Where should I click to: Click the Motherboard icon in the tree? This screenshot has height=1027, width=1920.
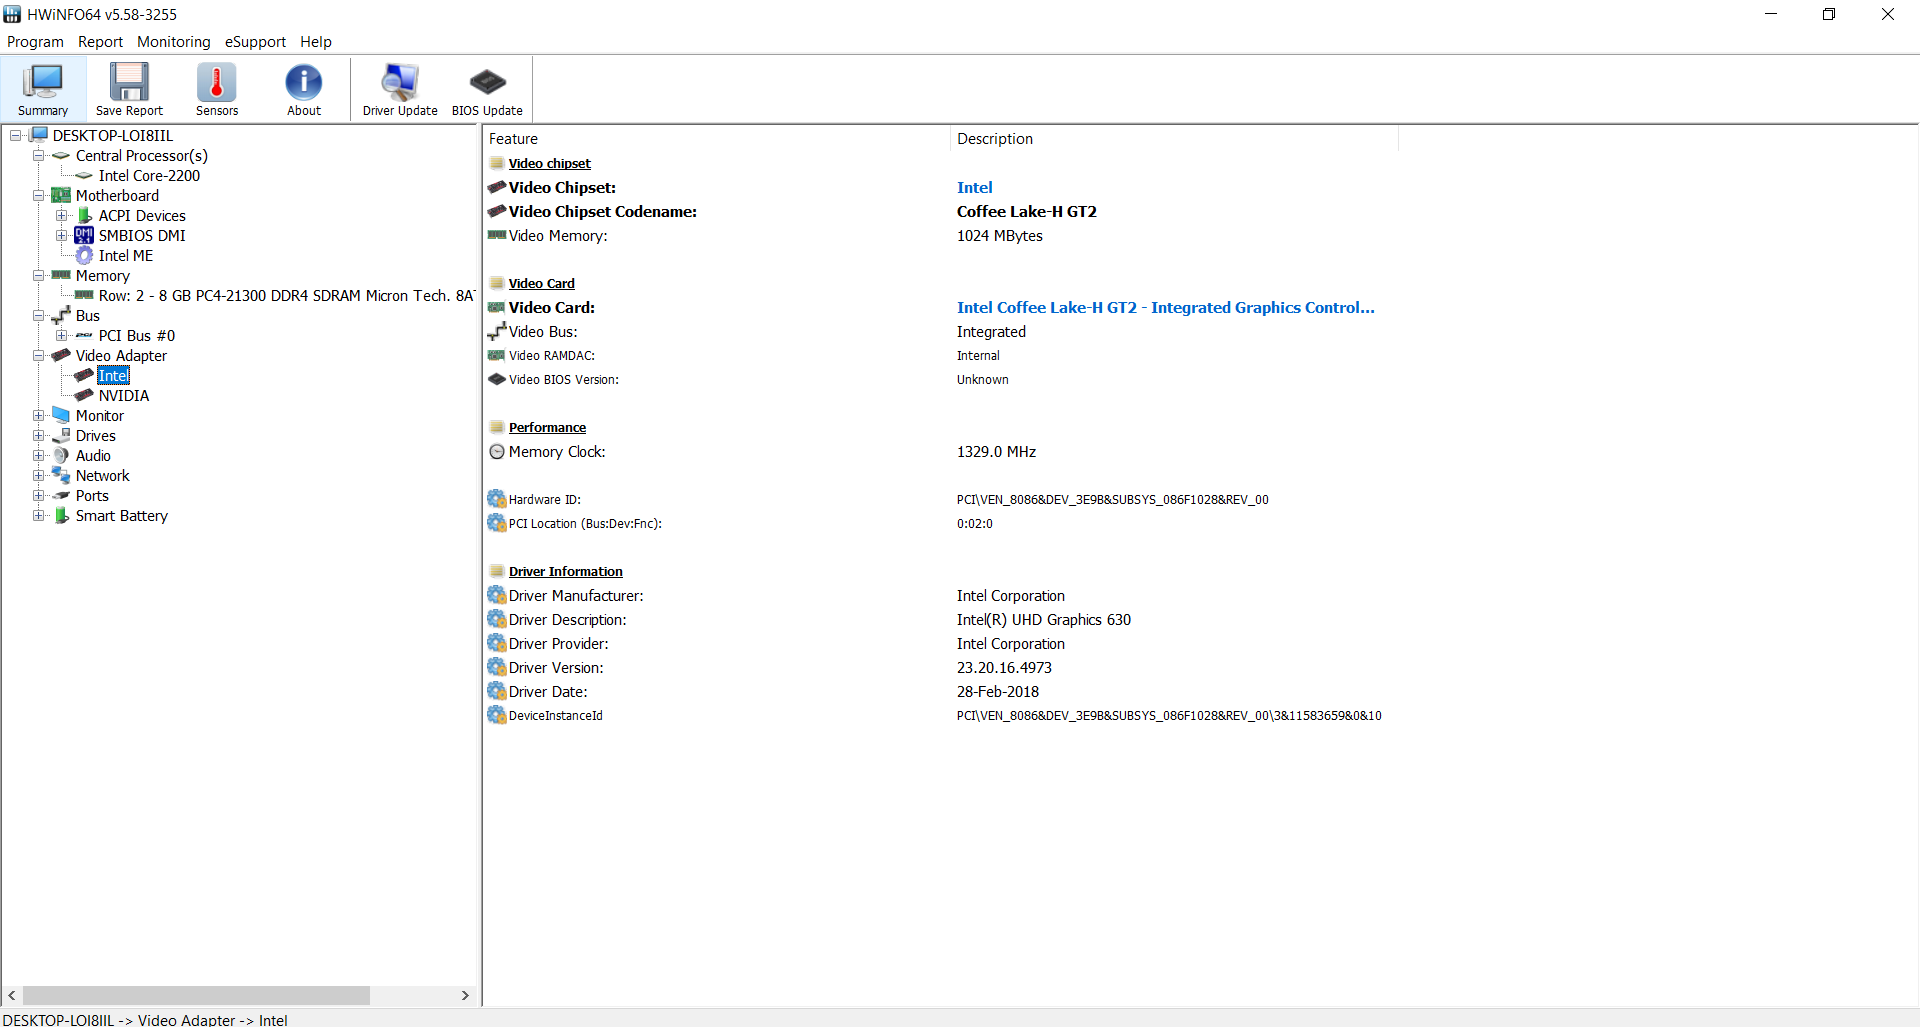point(61,195)
